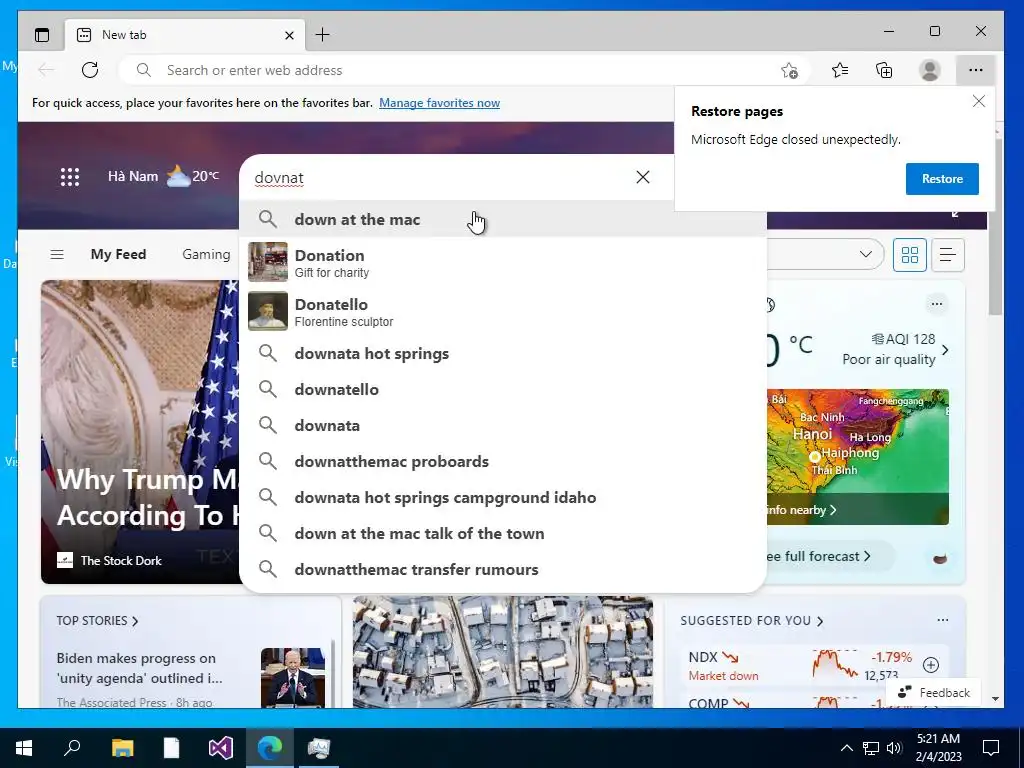The image size is (1024, 768).
Task: Open the Biden unity agenda story
Action: 139,668
